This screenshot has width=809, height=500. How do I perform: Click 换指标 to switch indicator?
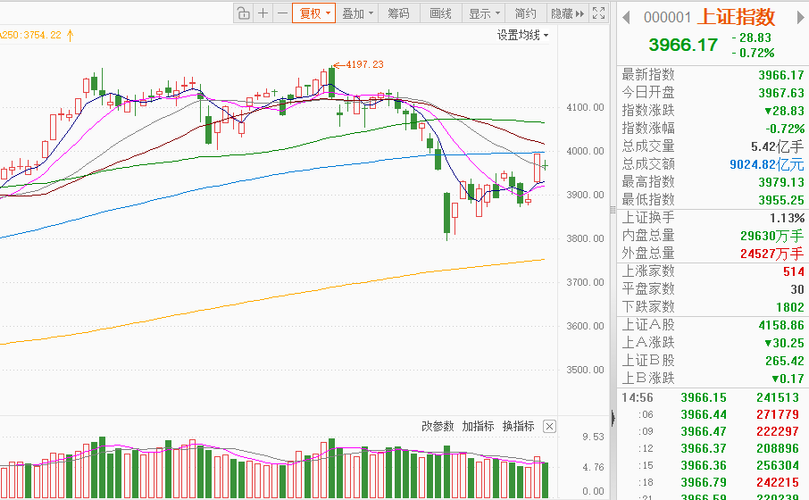518,426
